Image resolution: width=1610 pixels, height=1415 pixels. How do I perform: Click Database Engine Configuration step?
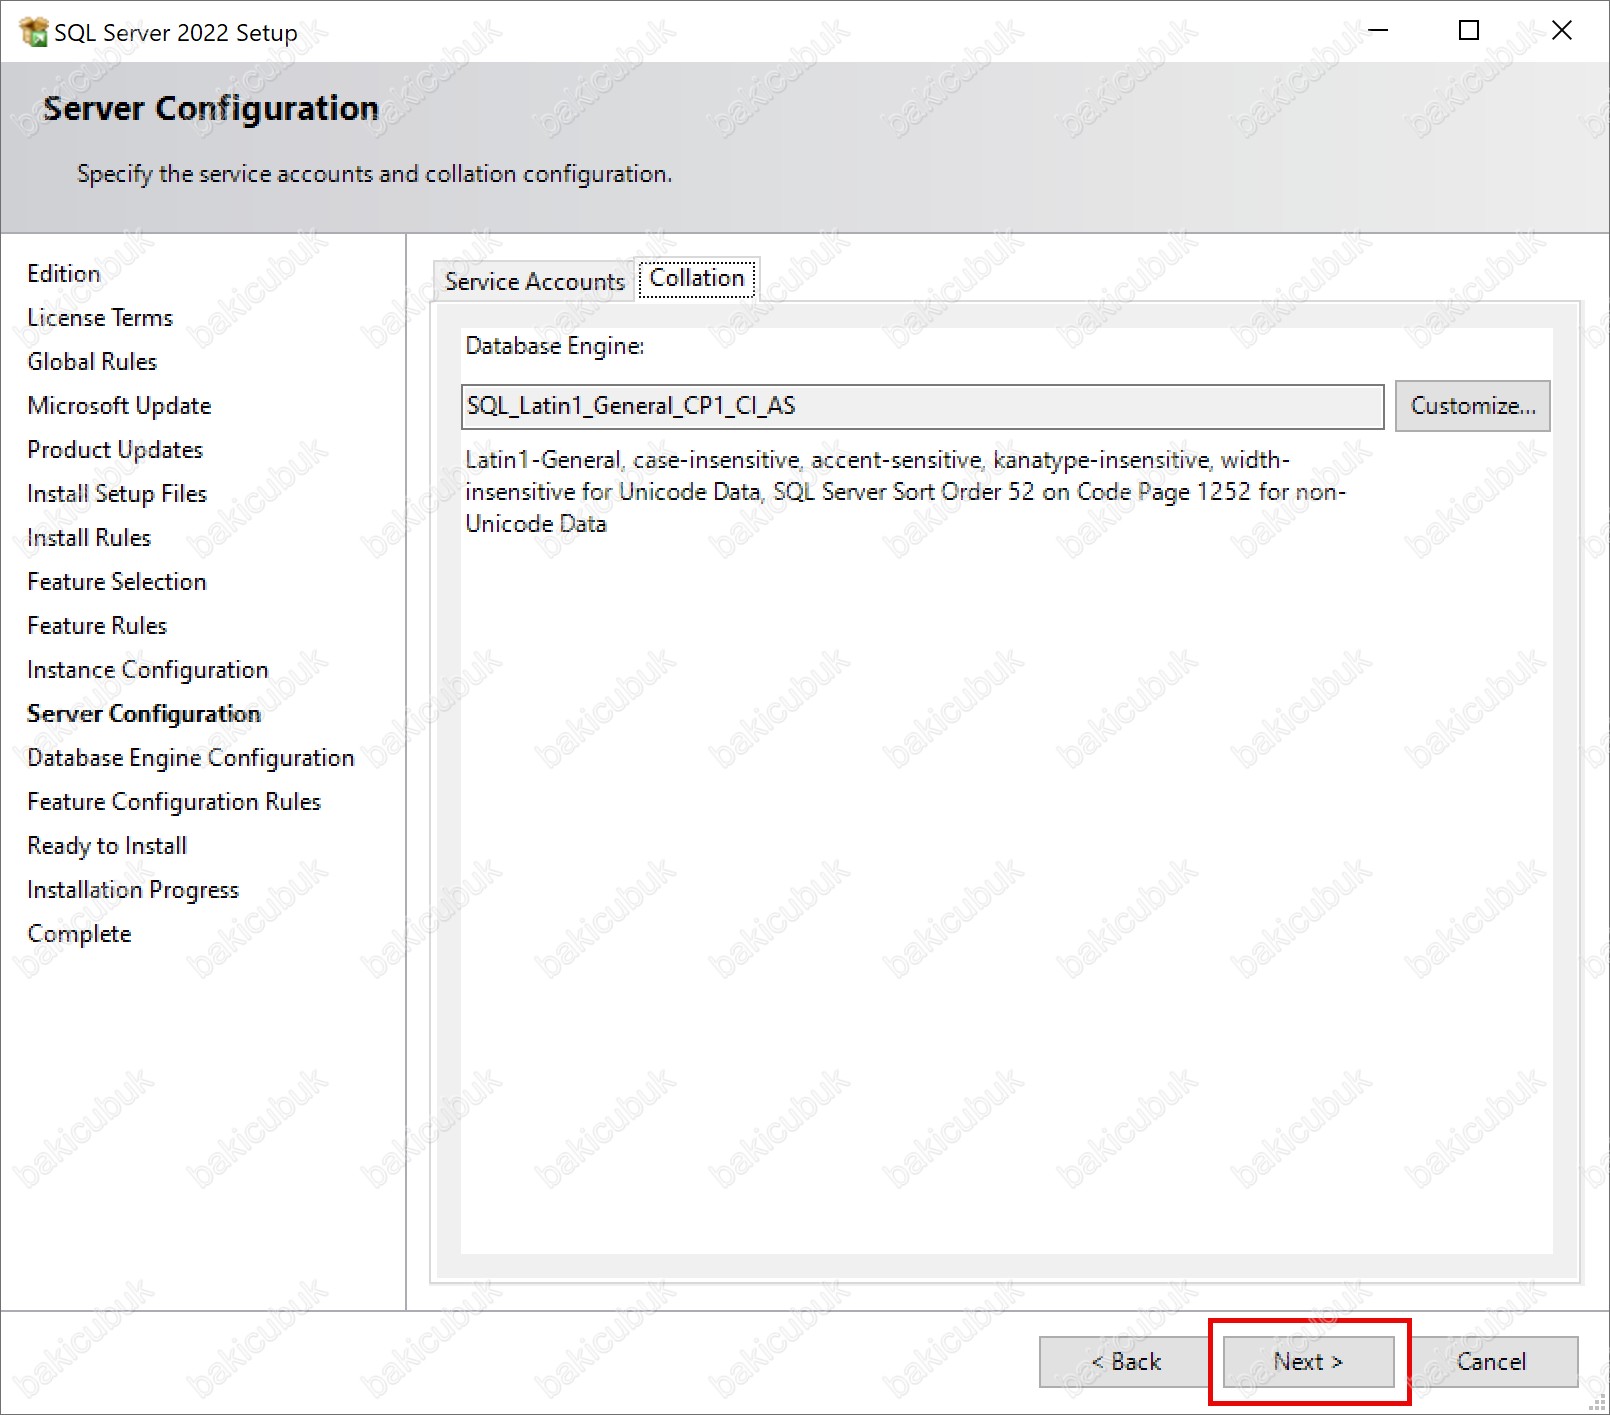(x=191, y=758)
